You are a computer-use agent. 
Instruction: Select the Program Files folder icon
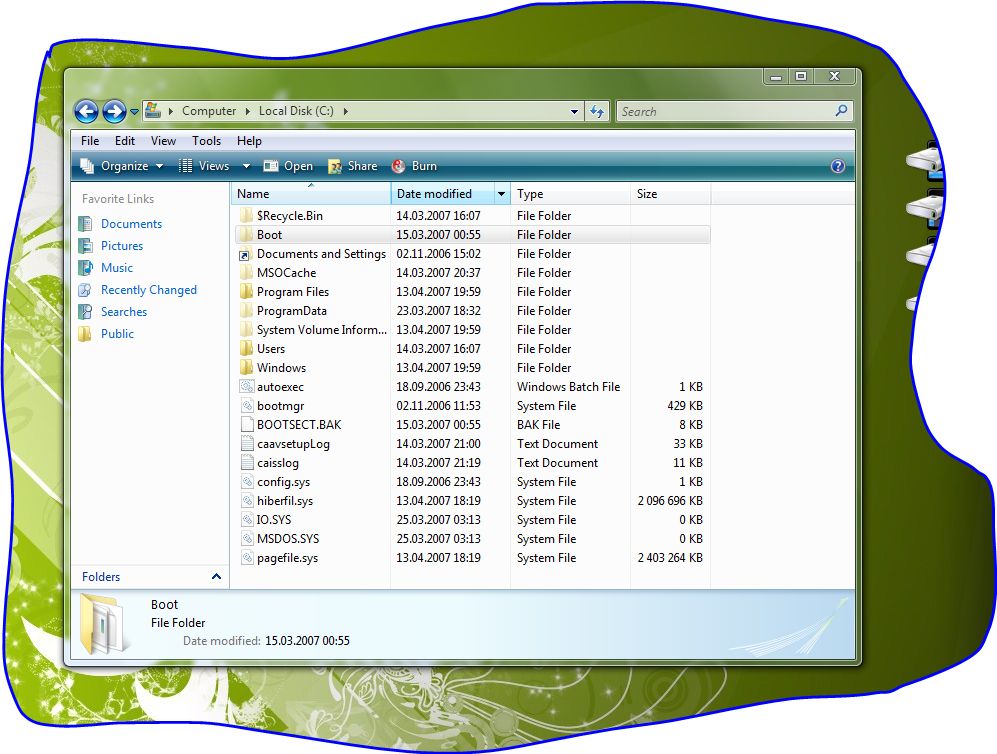click(247, 292)
